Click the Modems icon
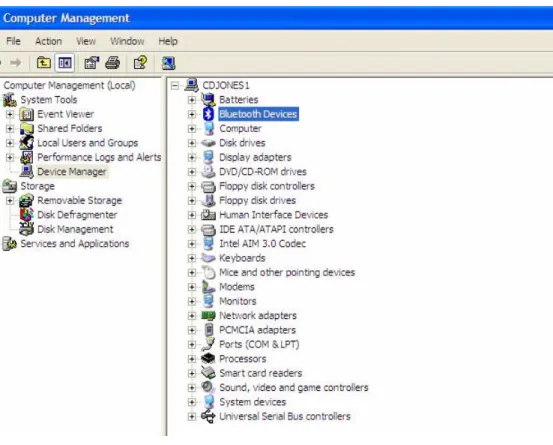Viewport: 553px width, 445px height. click(208, 287)
